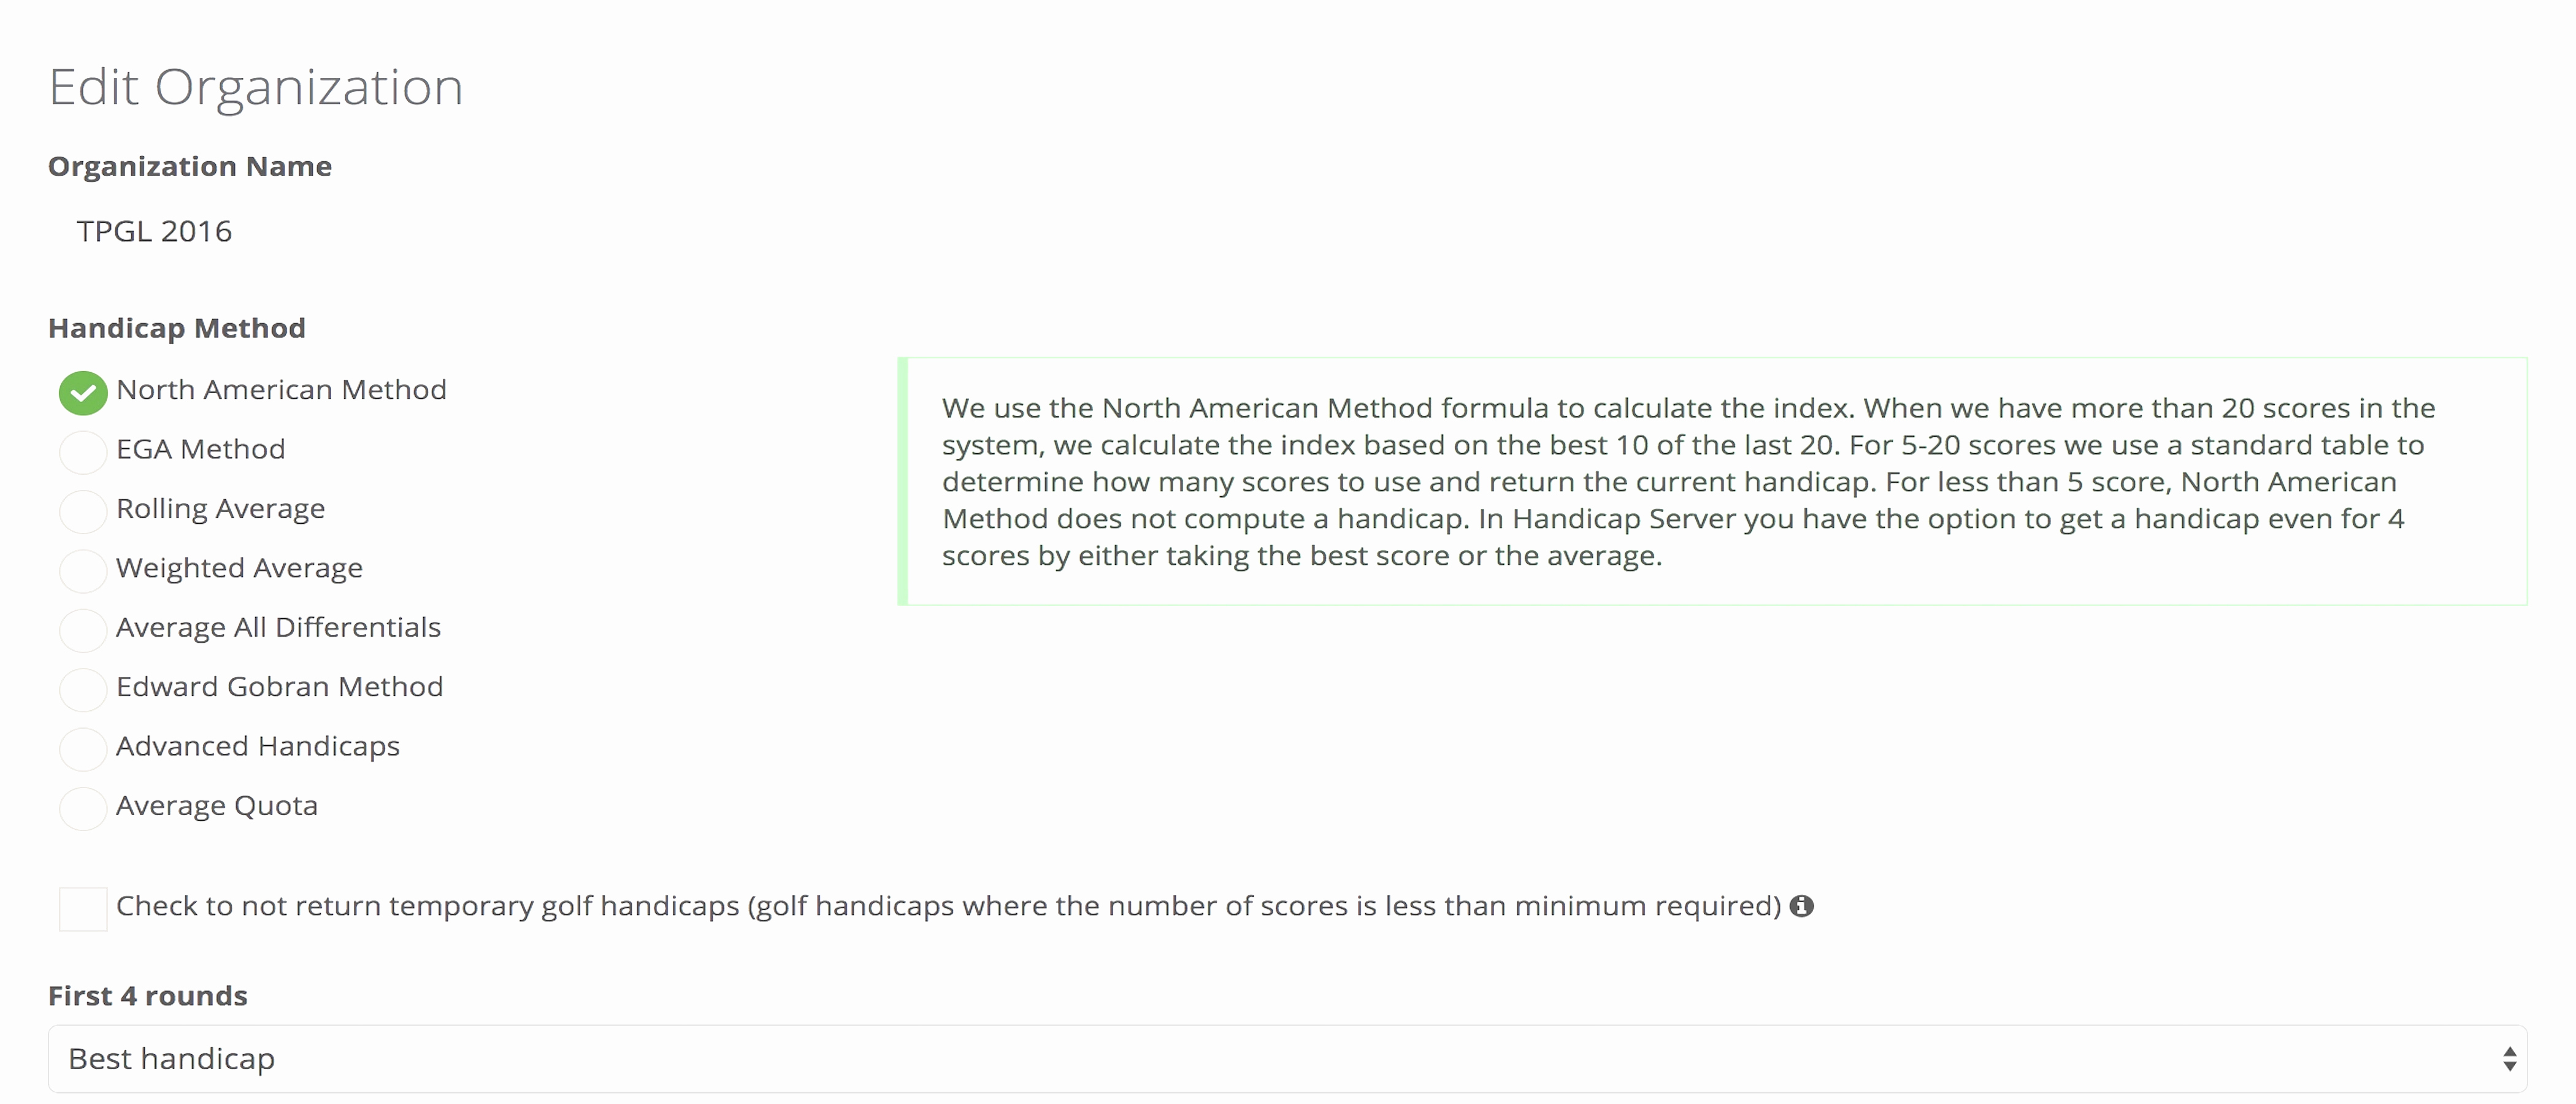Click the Edward Gobran Method label
This screenshot has height=1104, width=2576.
tap(279, 687)
